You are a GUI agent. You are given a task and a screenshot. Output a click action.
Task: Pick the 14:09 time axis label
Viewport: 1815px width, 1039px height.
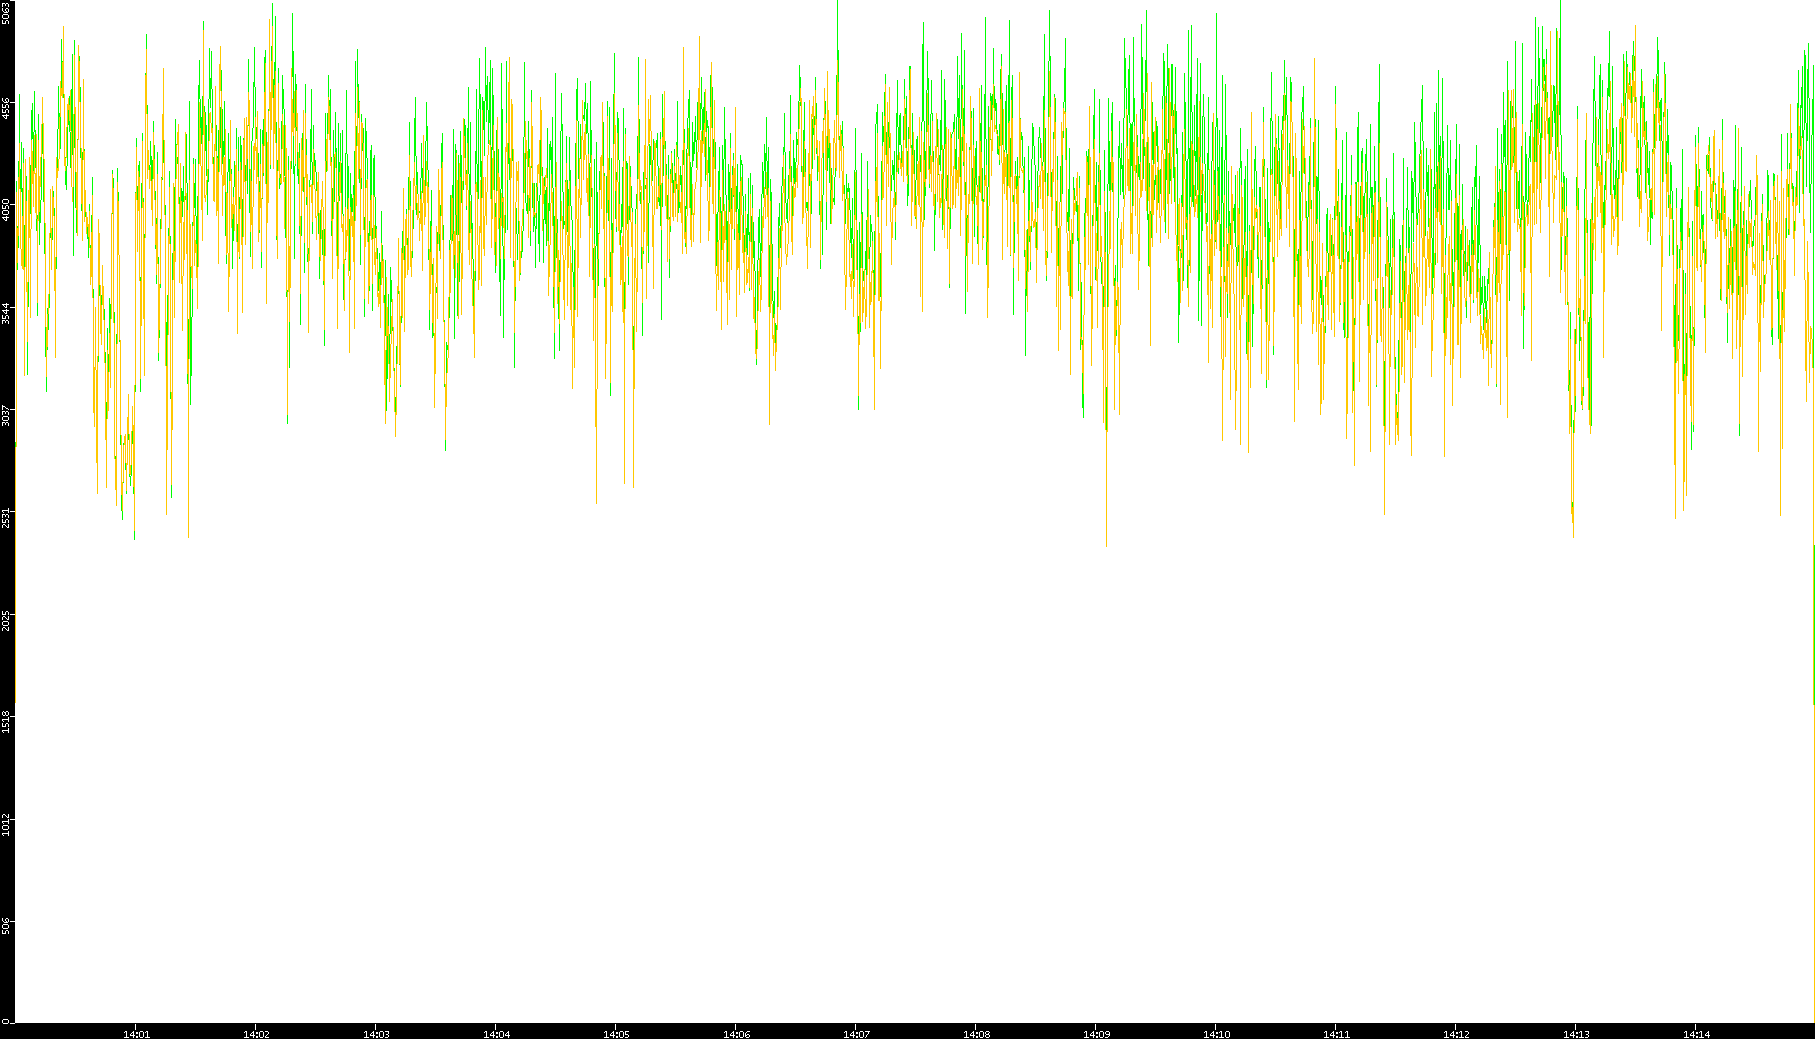tap(1096, 1034)
